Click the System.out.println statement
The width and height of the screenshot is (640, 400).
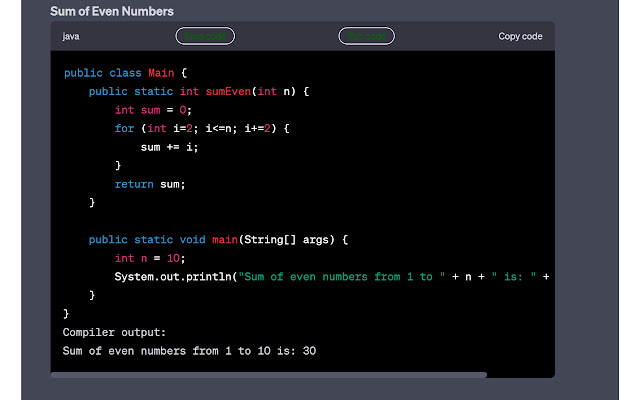point(331,277)
